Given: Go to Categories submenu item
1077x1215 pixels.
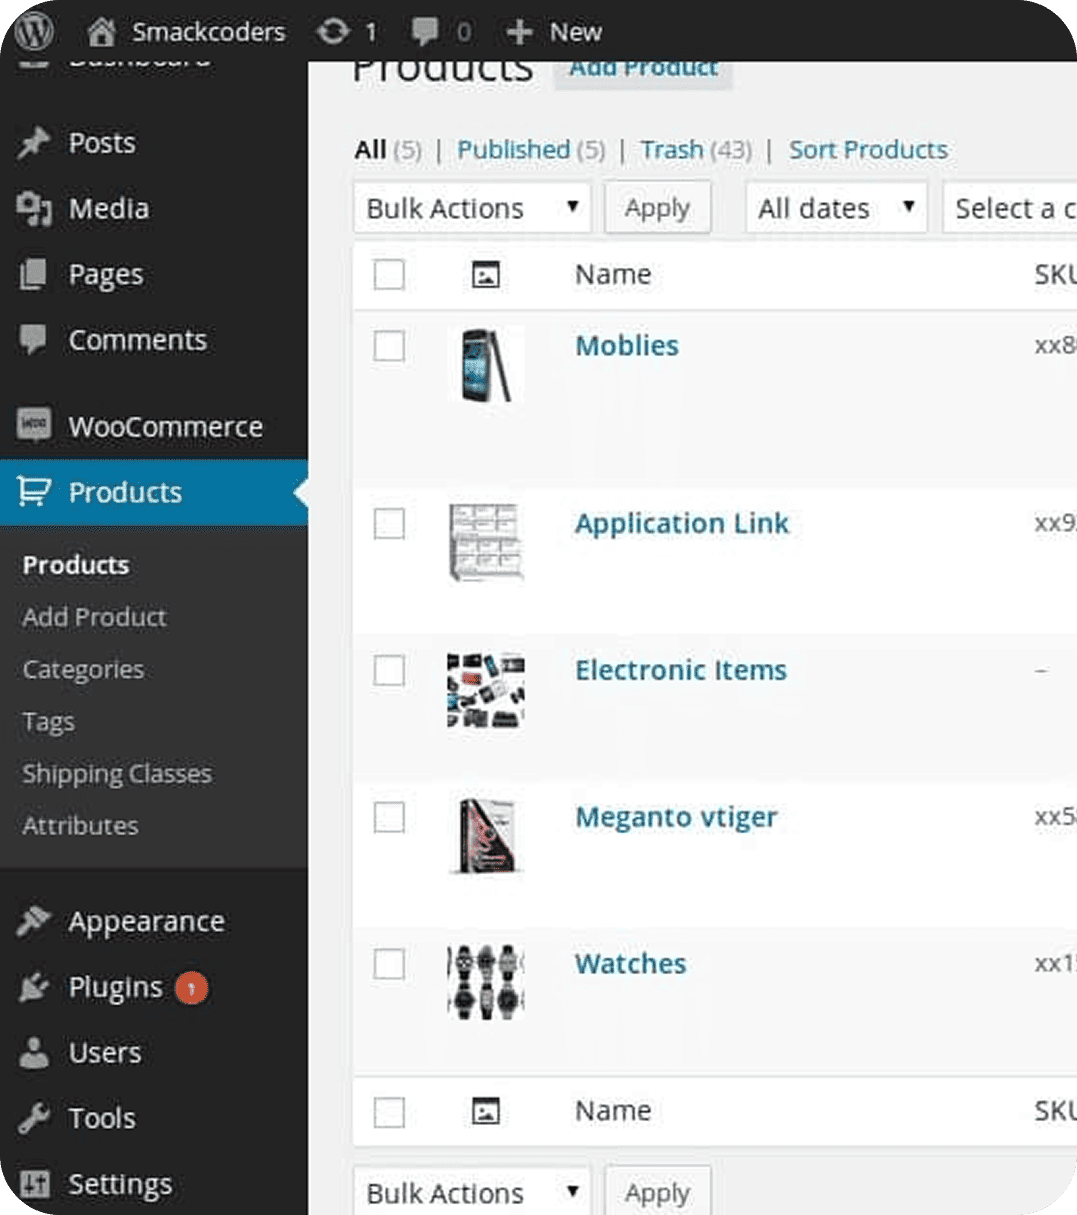Looking at the screenshot, I should 83,670.
